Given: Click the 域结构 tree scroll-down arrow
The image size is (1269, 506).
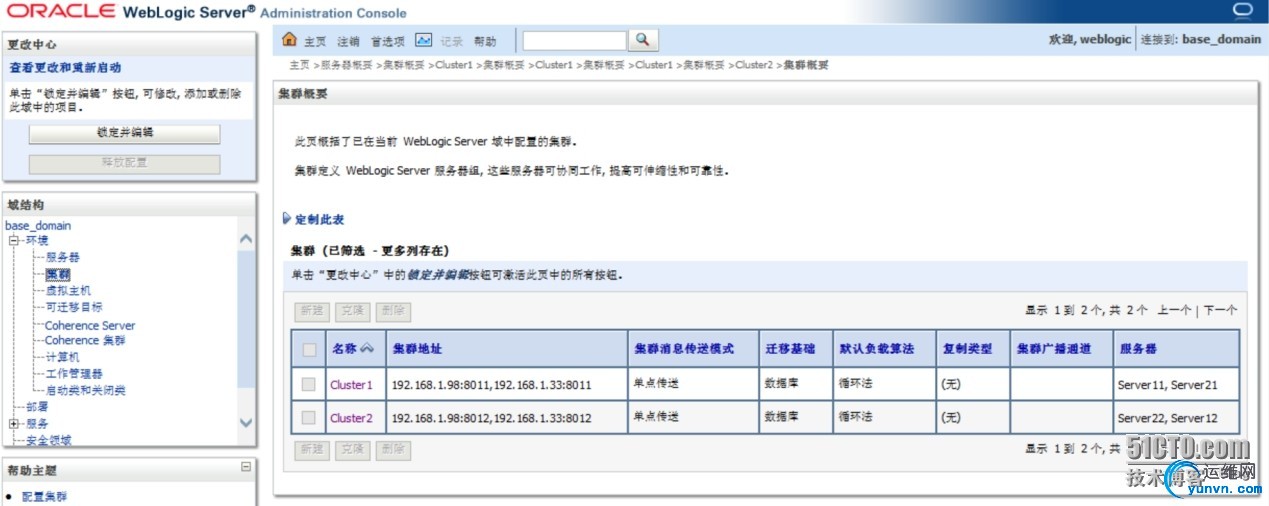Looking at the screenshot, I should (246, 423).
